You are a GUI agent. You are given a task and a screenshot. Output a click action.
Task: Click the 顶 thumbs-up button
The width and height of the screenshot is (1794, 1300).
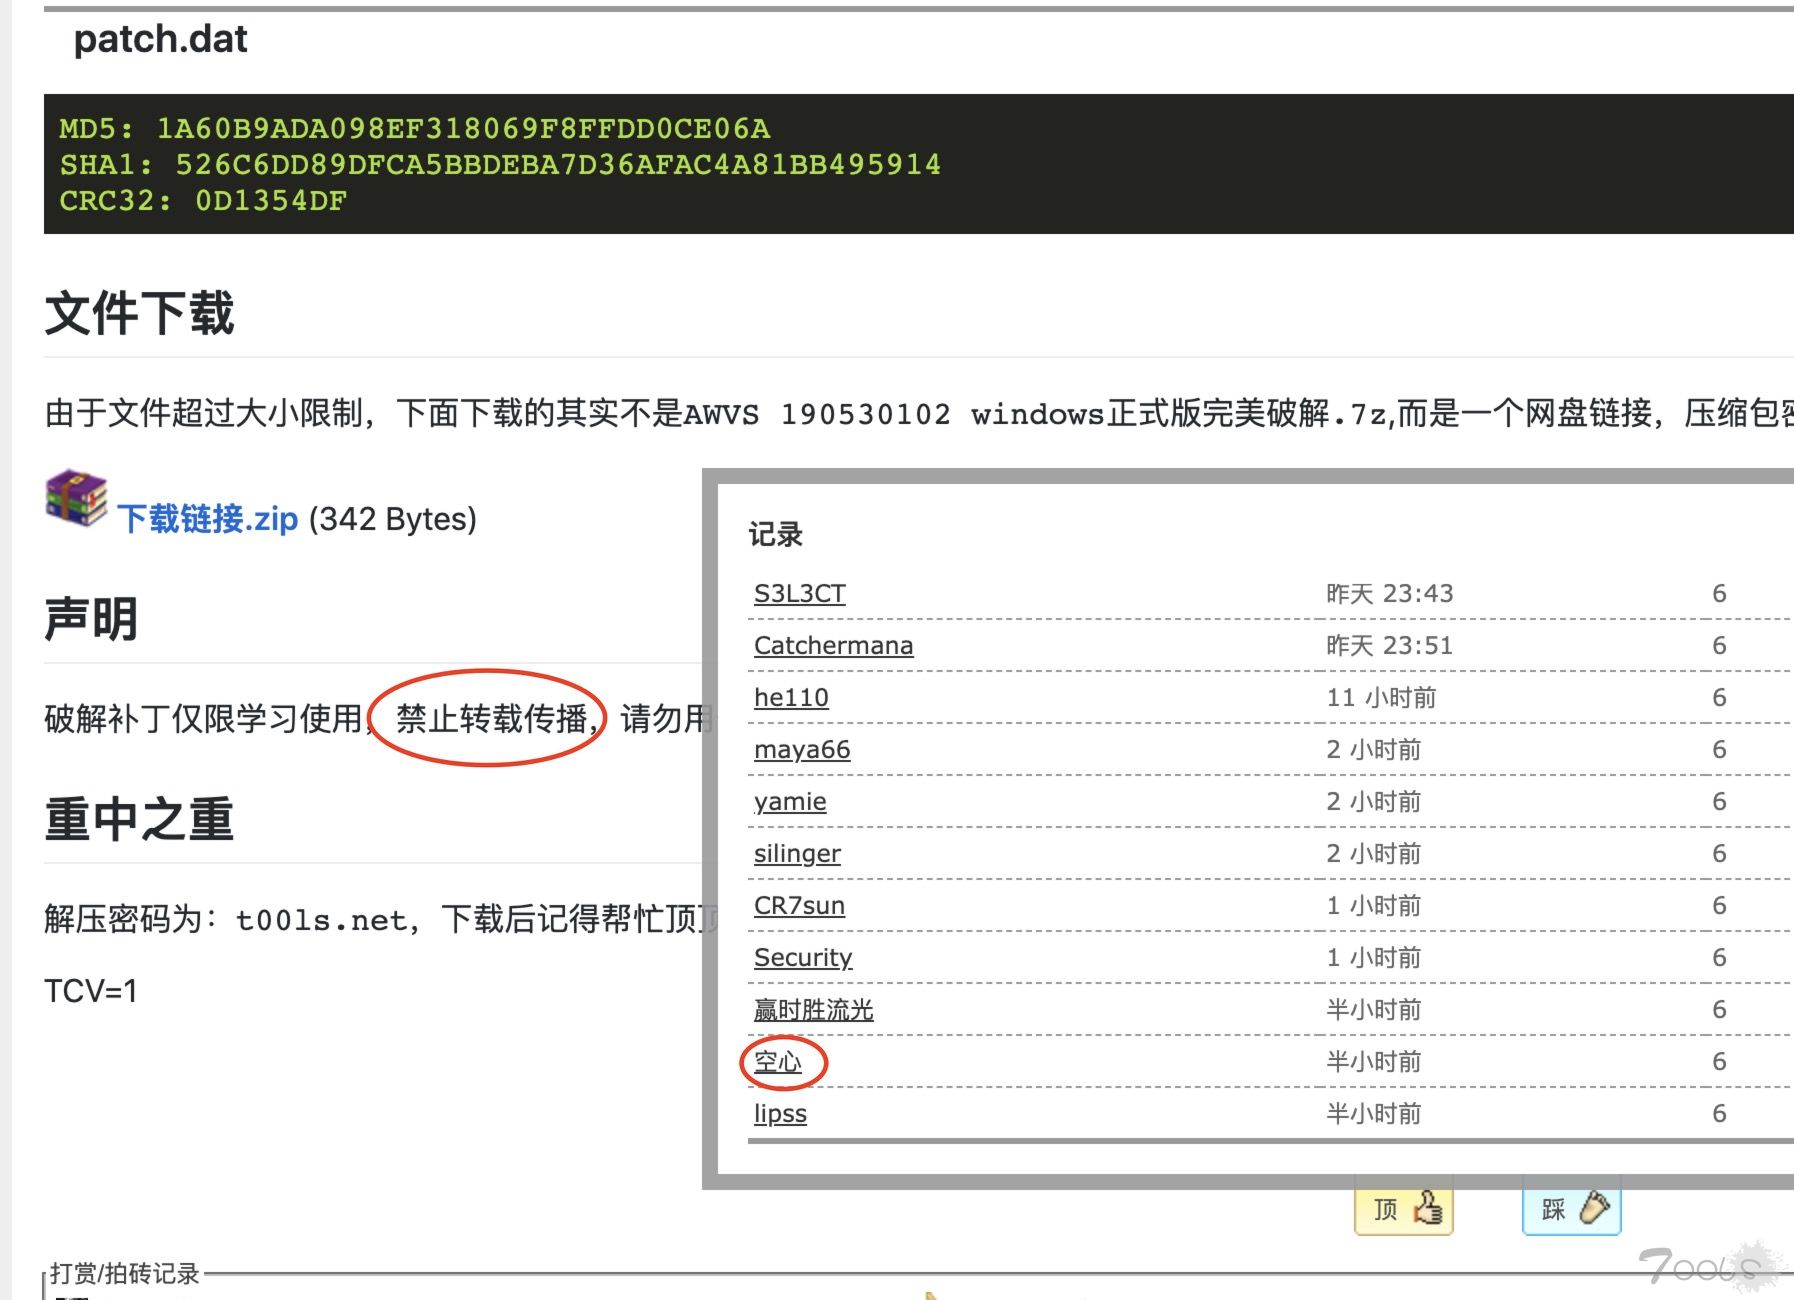click(x=1404, y=1209)
